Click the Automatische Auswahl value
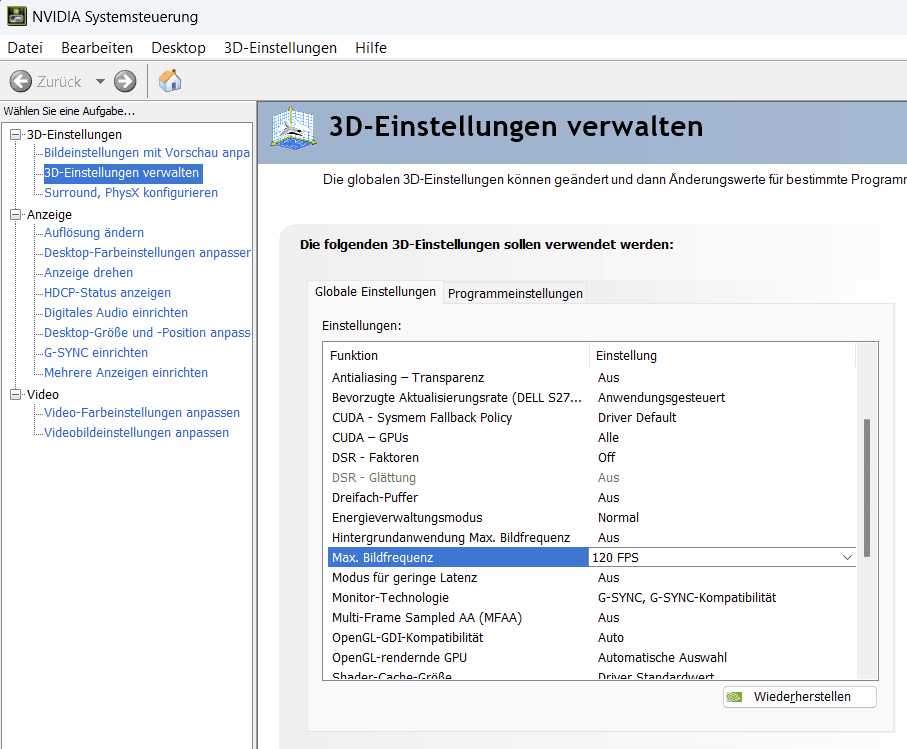Viewport: 907px width, 749px height. [662, 658]
